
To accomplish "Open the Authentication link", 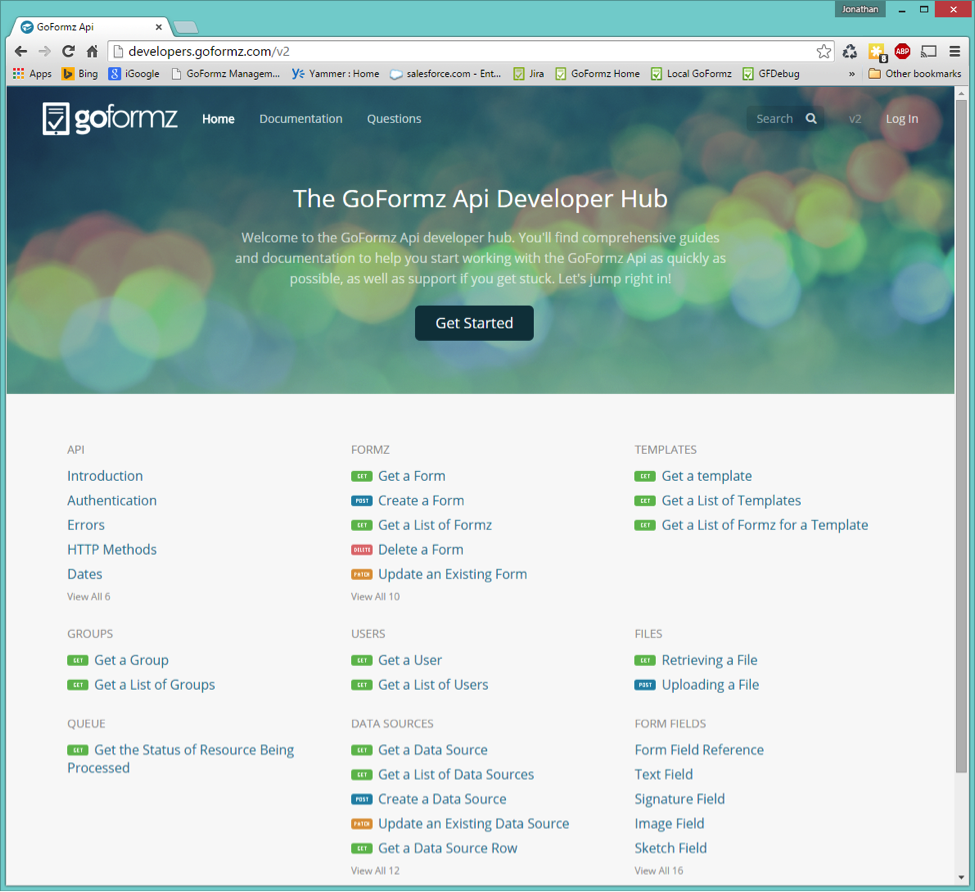I will tap(112, 500).
